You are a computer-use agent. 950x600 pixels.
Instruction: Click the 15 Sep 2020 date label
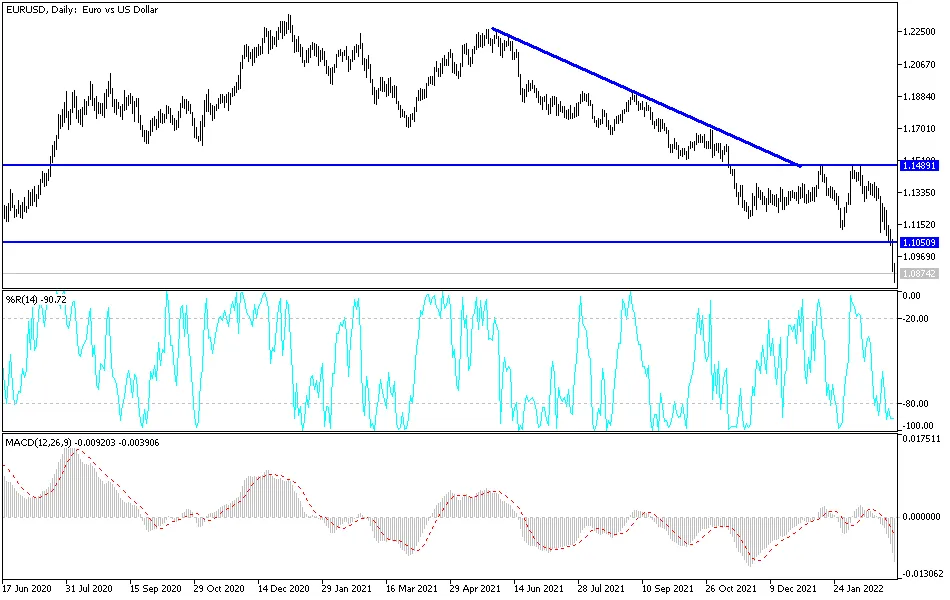coord(156,588)
